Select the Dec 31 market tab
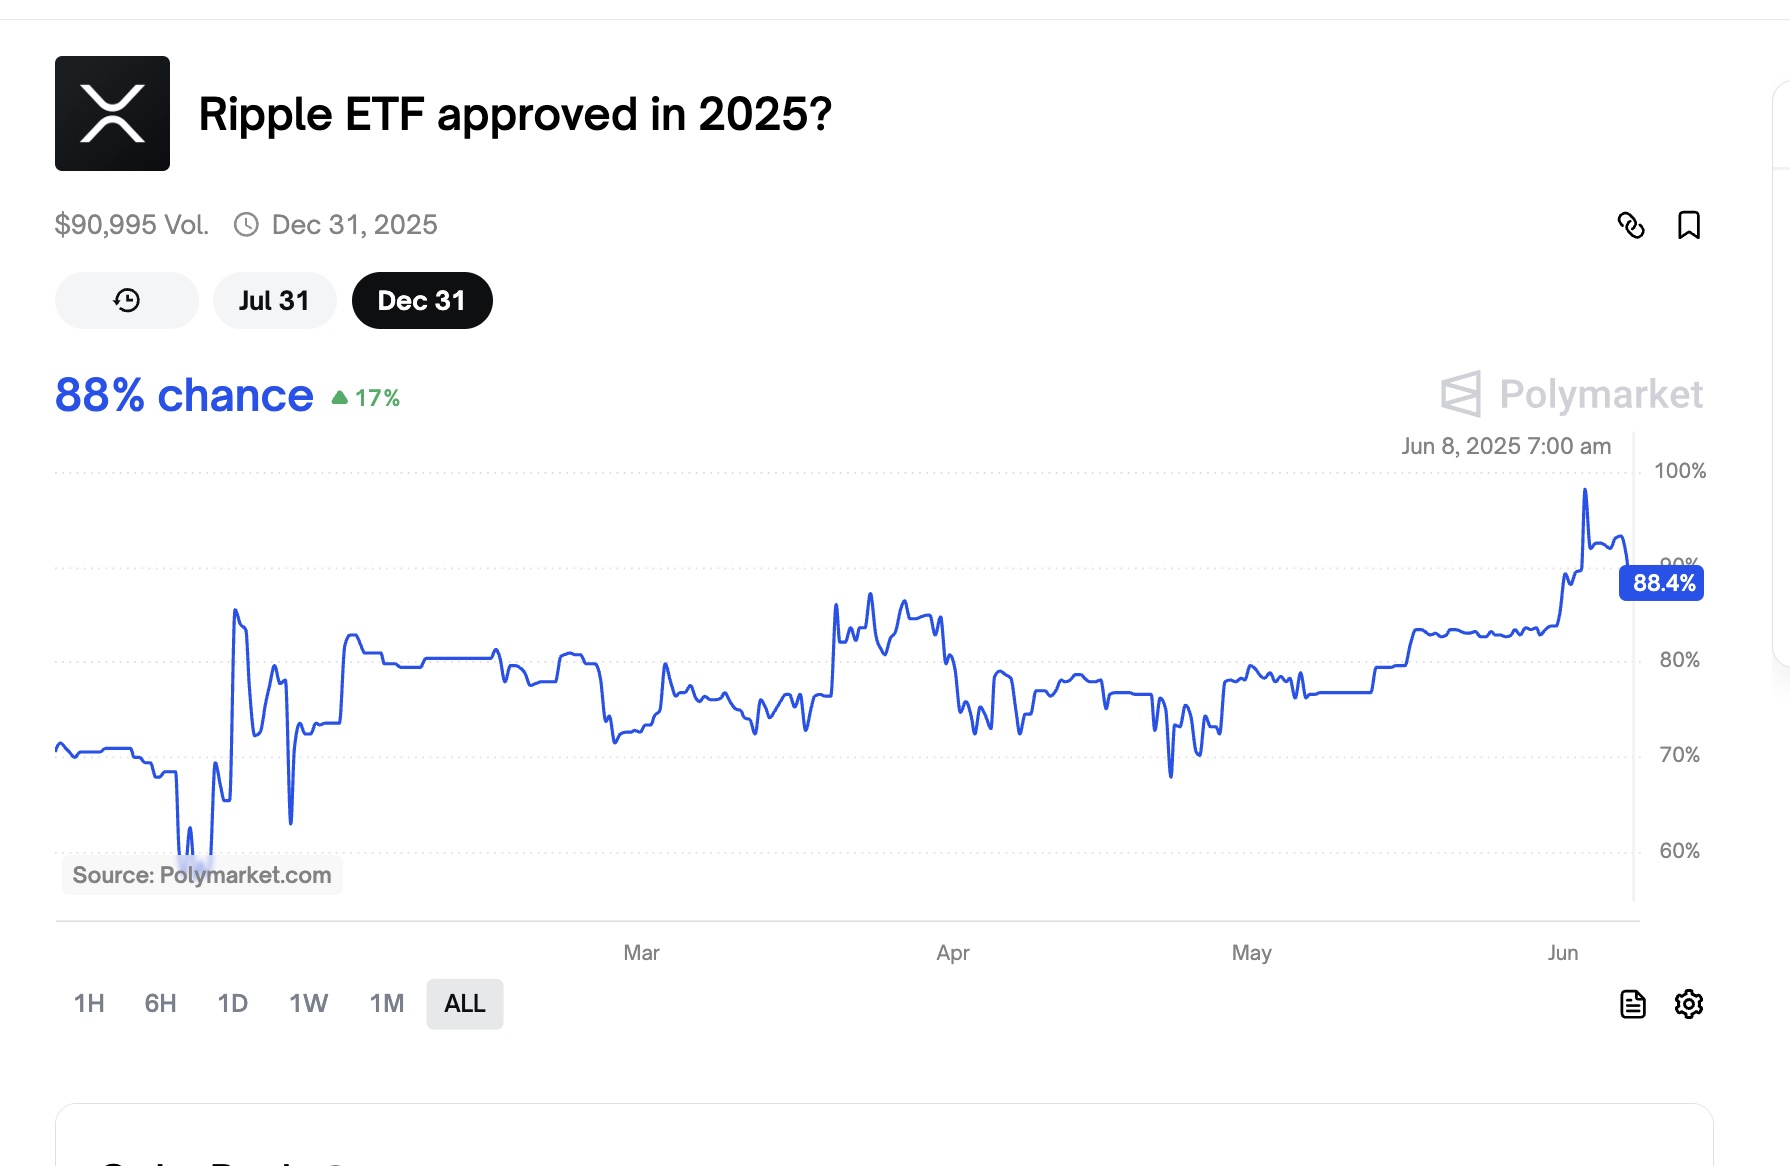This screenshot has height=1166, width=1790. 421,300
